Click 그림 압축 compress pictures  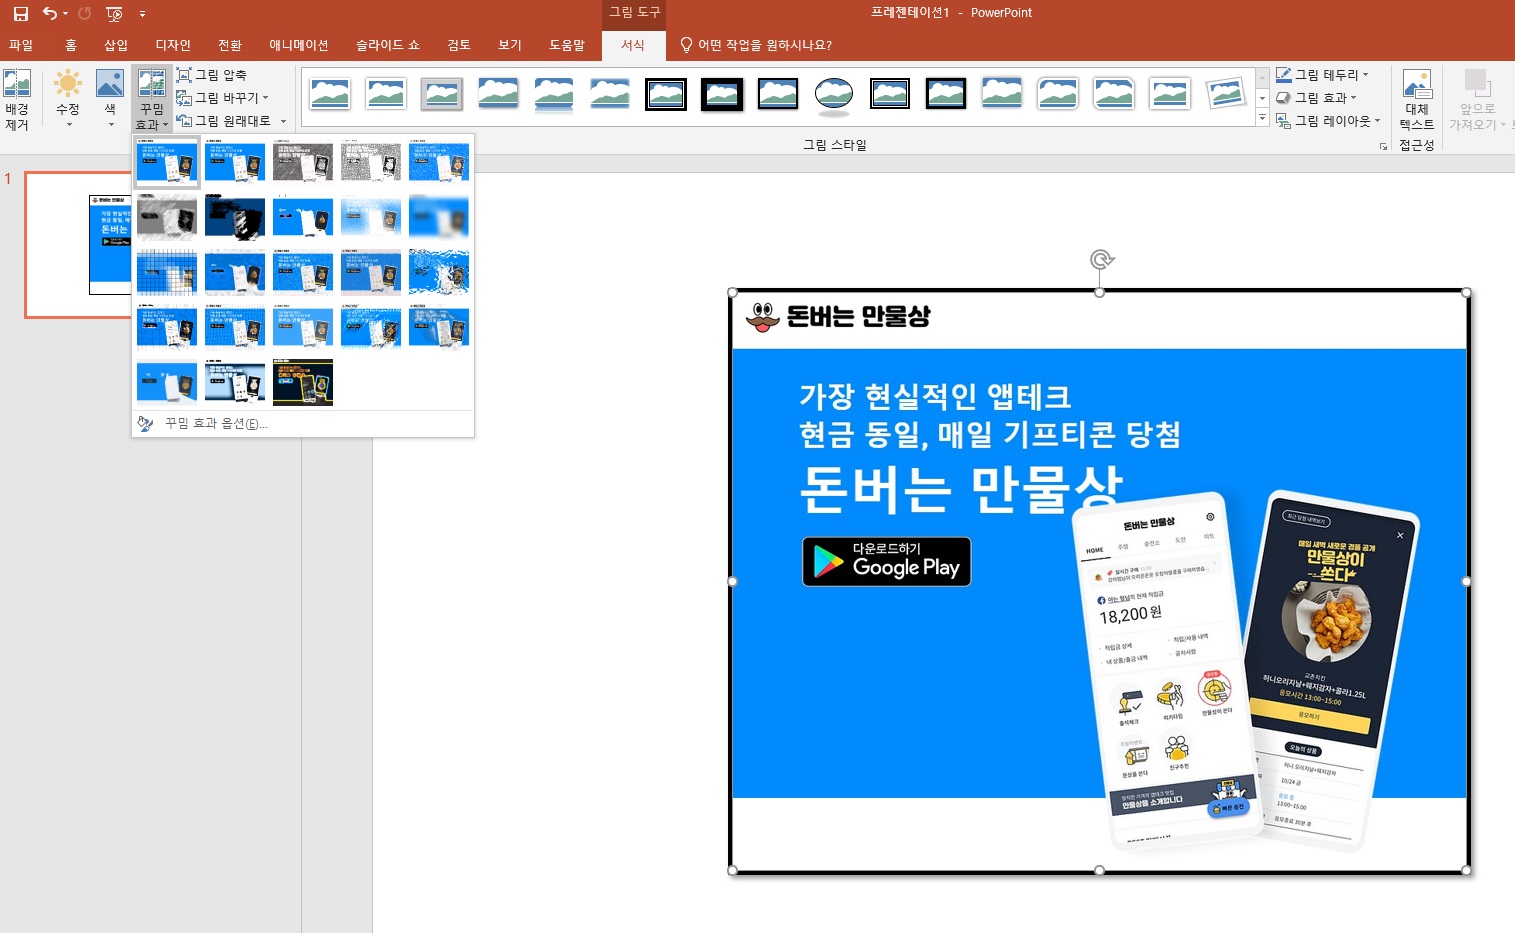[212, 75]
